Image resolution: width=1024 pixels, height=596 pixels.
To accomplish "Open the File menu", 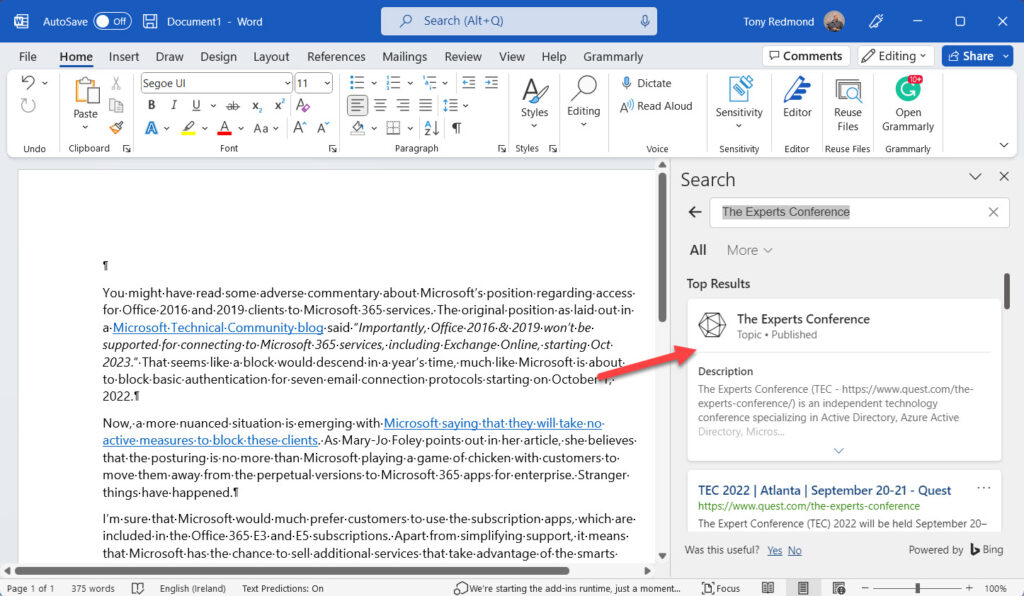I will 28,57.
